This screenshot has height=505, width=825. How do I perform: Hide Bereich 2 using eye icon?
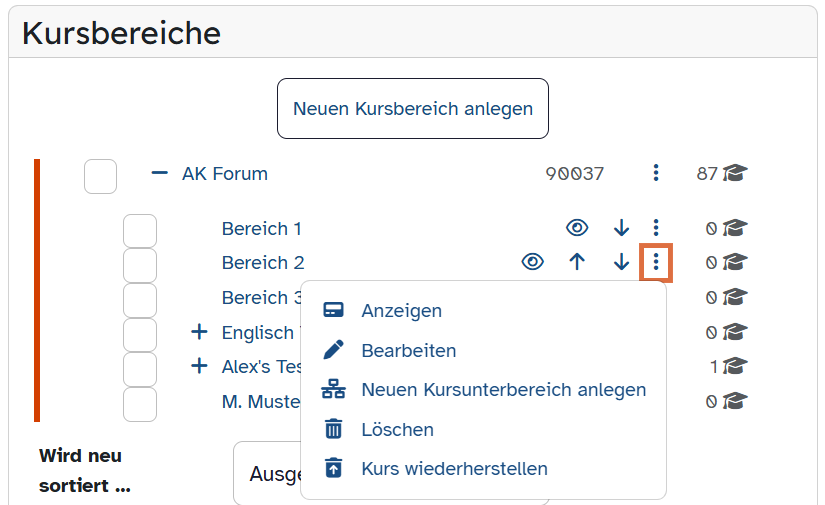(533, 262)
